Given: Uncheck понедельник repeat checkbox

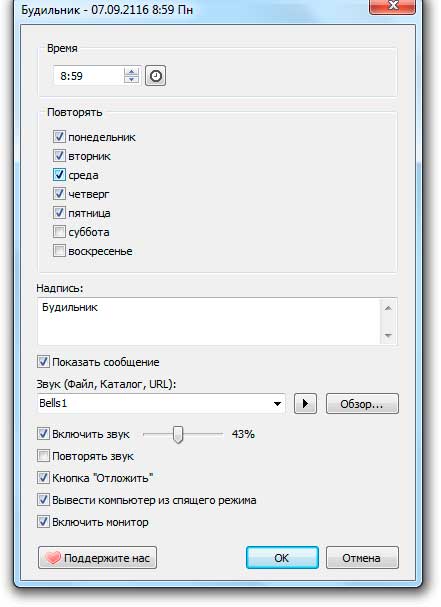Looking at the screenshot, I should pos(59,137).
